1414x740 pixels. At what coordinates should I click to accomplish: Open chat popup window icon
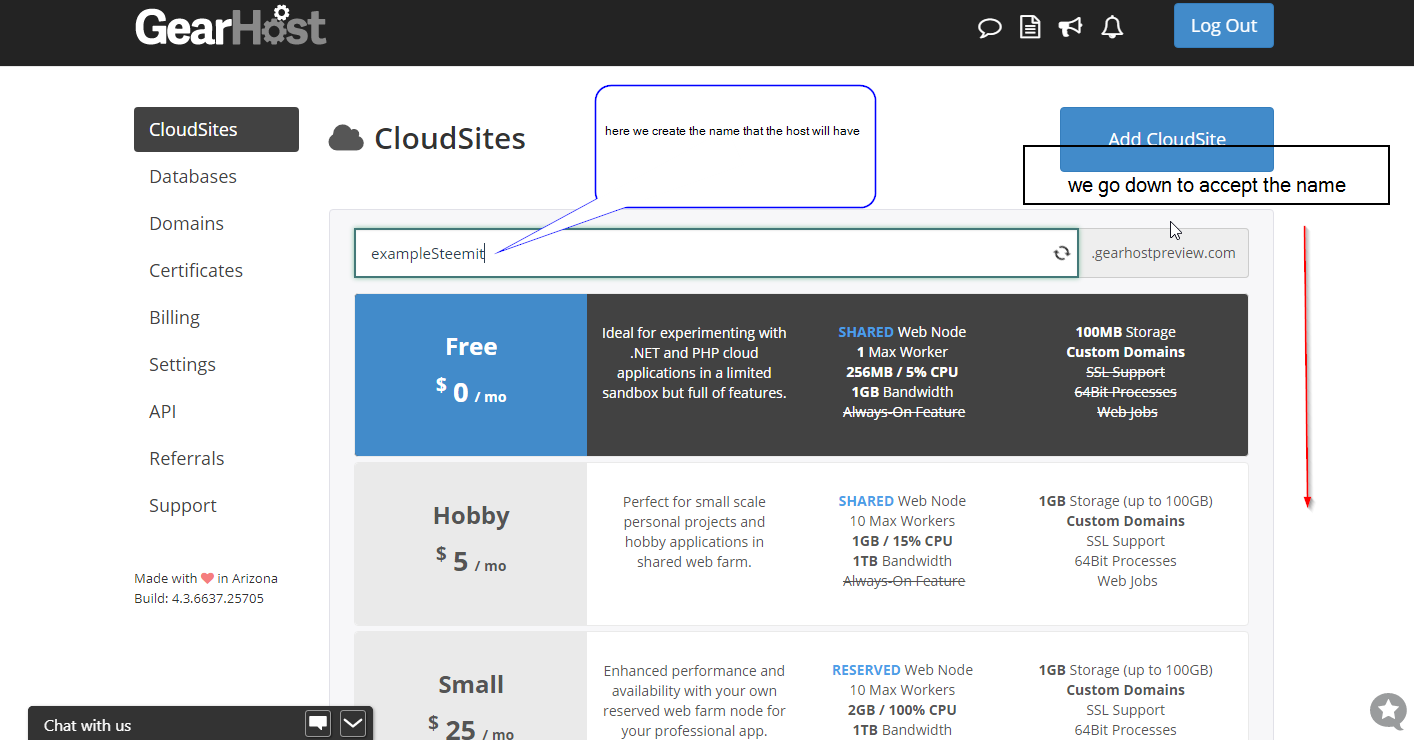tap(318, 722)
